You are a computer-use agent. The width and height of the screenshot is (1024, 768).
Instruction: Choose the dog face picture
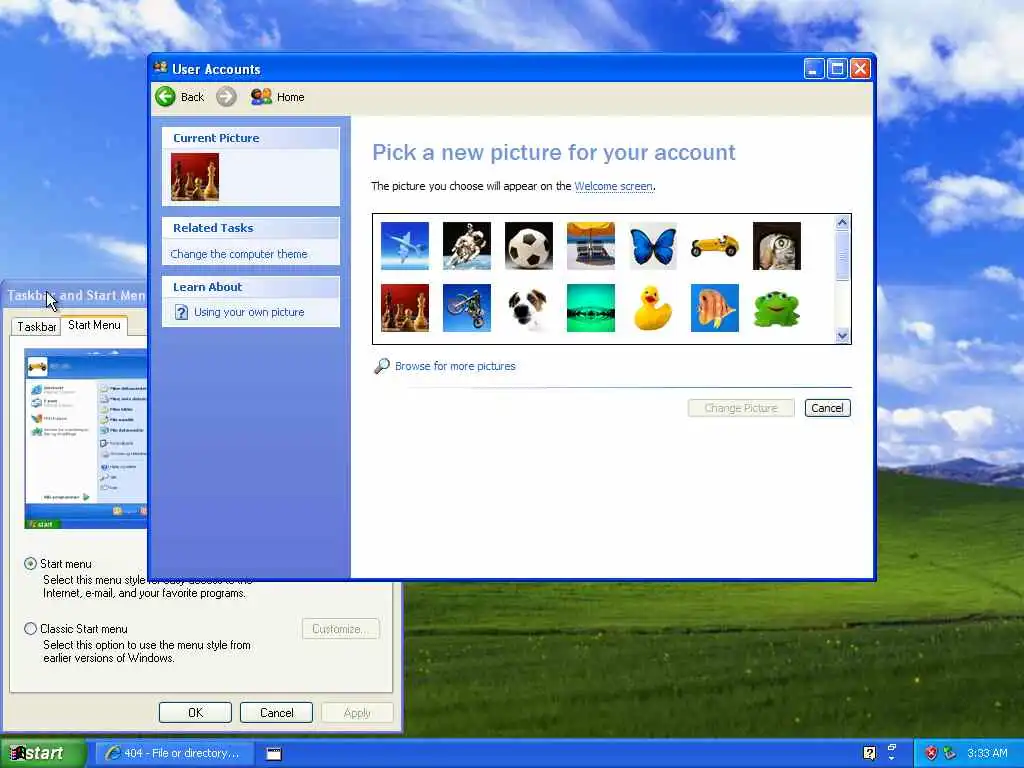pyautogui.click(x=529, y=308)
